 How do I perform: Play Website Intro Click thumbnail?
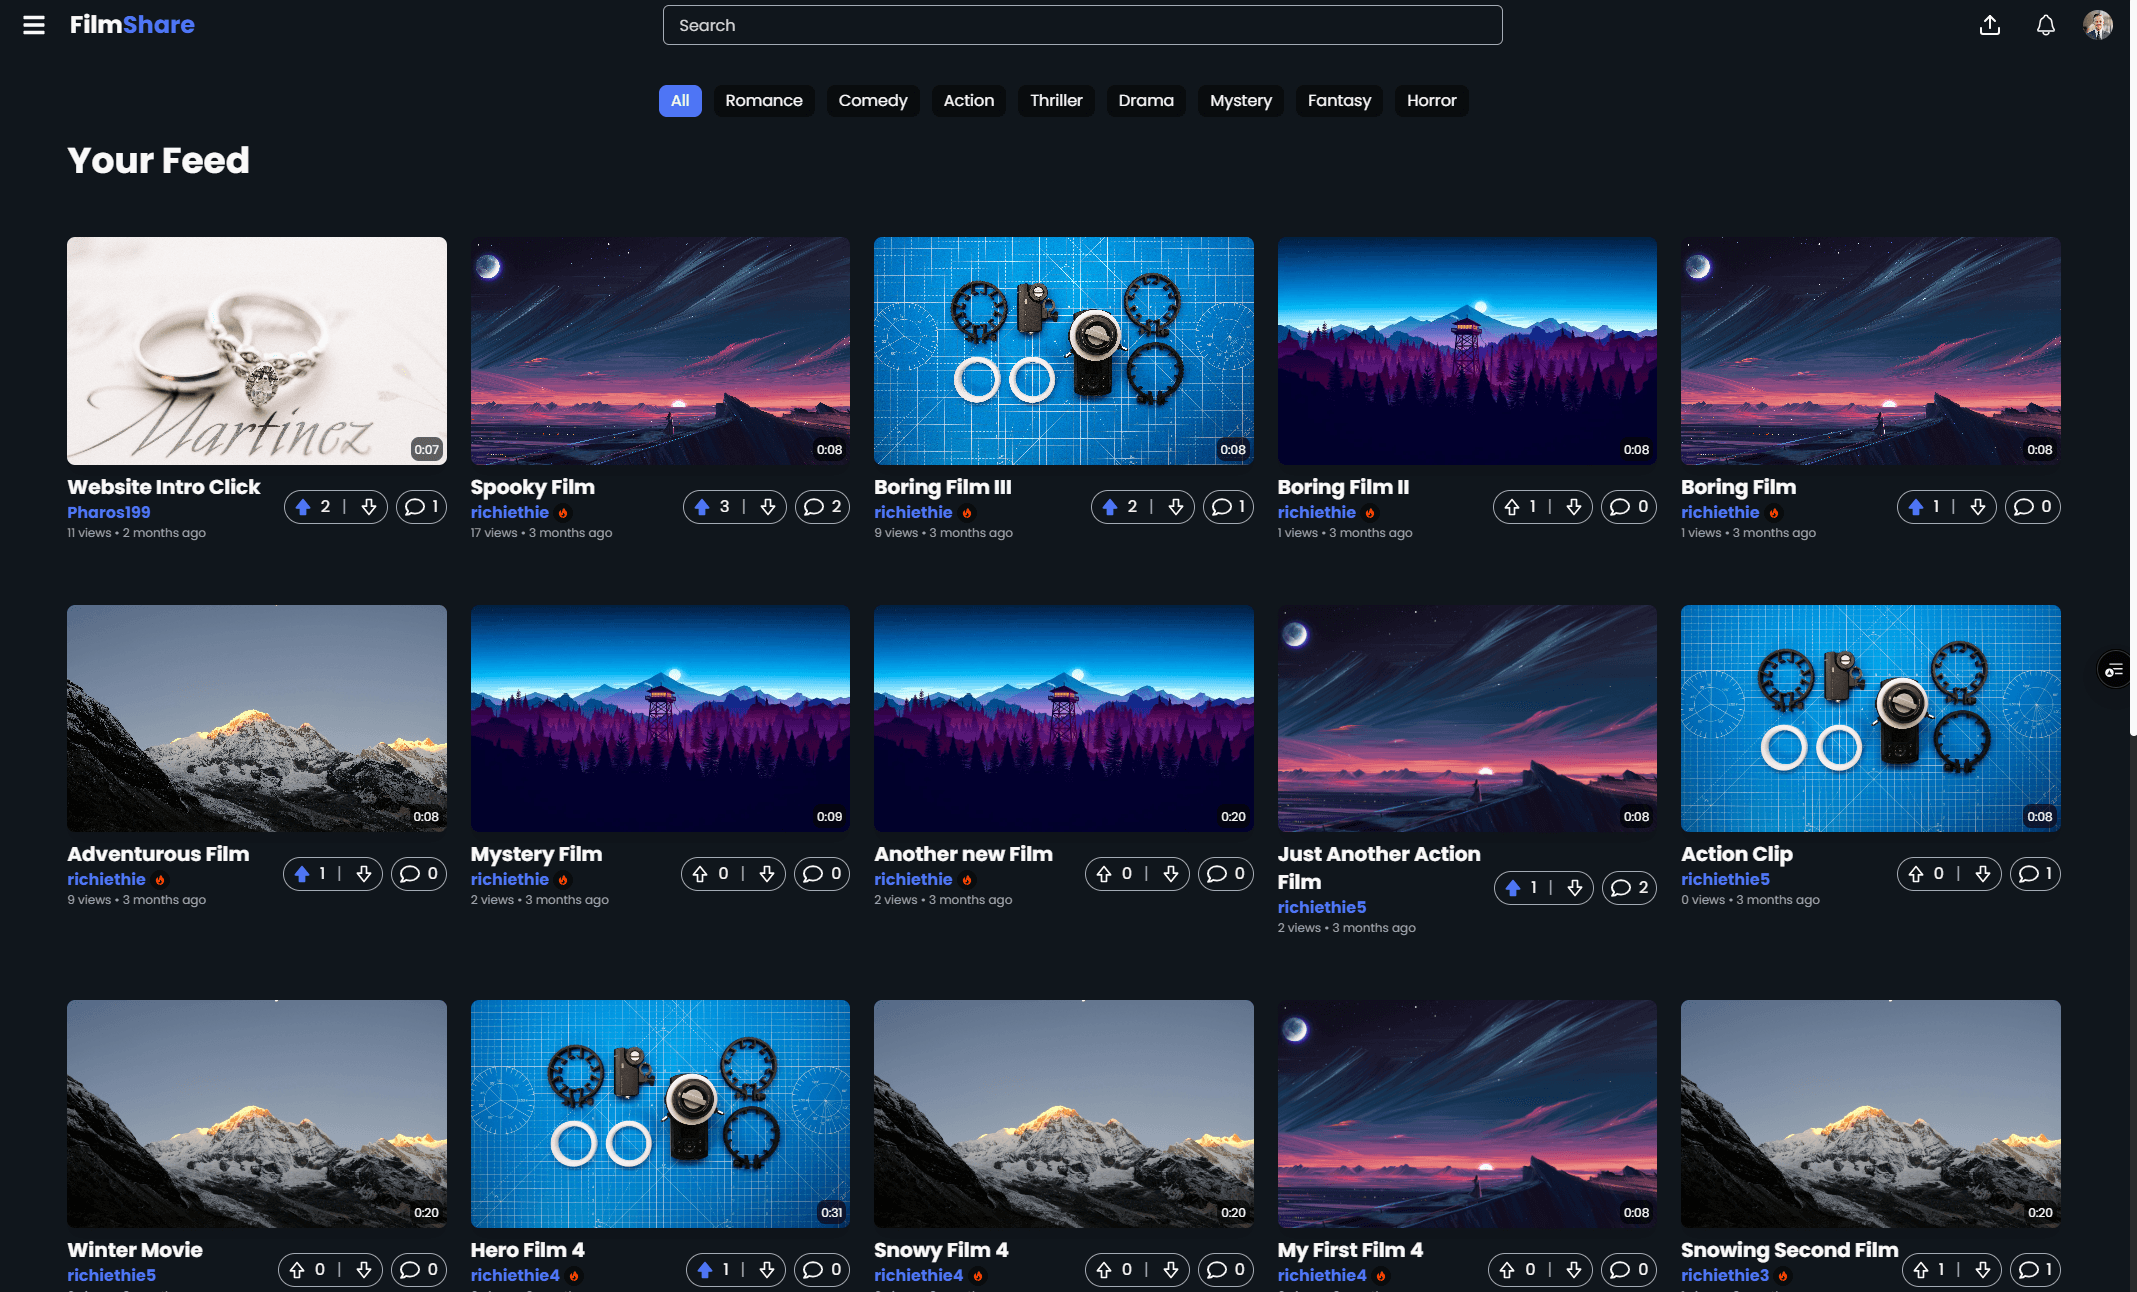(x=257, y=351)
